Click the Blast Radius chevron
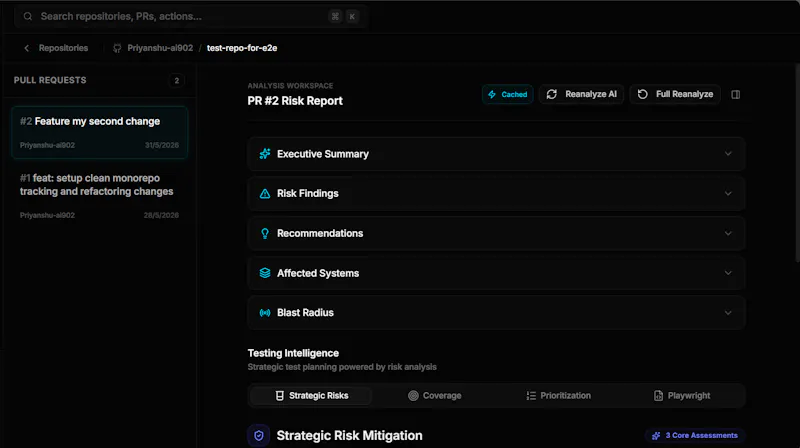Image resolution: width=800 pixels, height=448 pixels. [x=728, y=313]
